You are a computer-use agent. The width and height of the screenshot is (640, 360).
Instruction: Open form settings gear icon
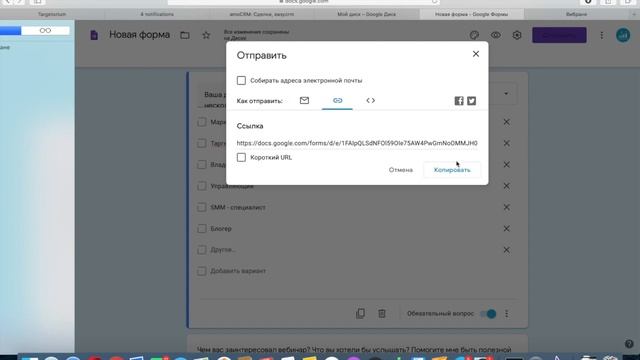coord(517,35)
